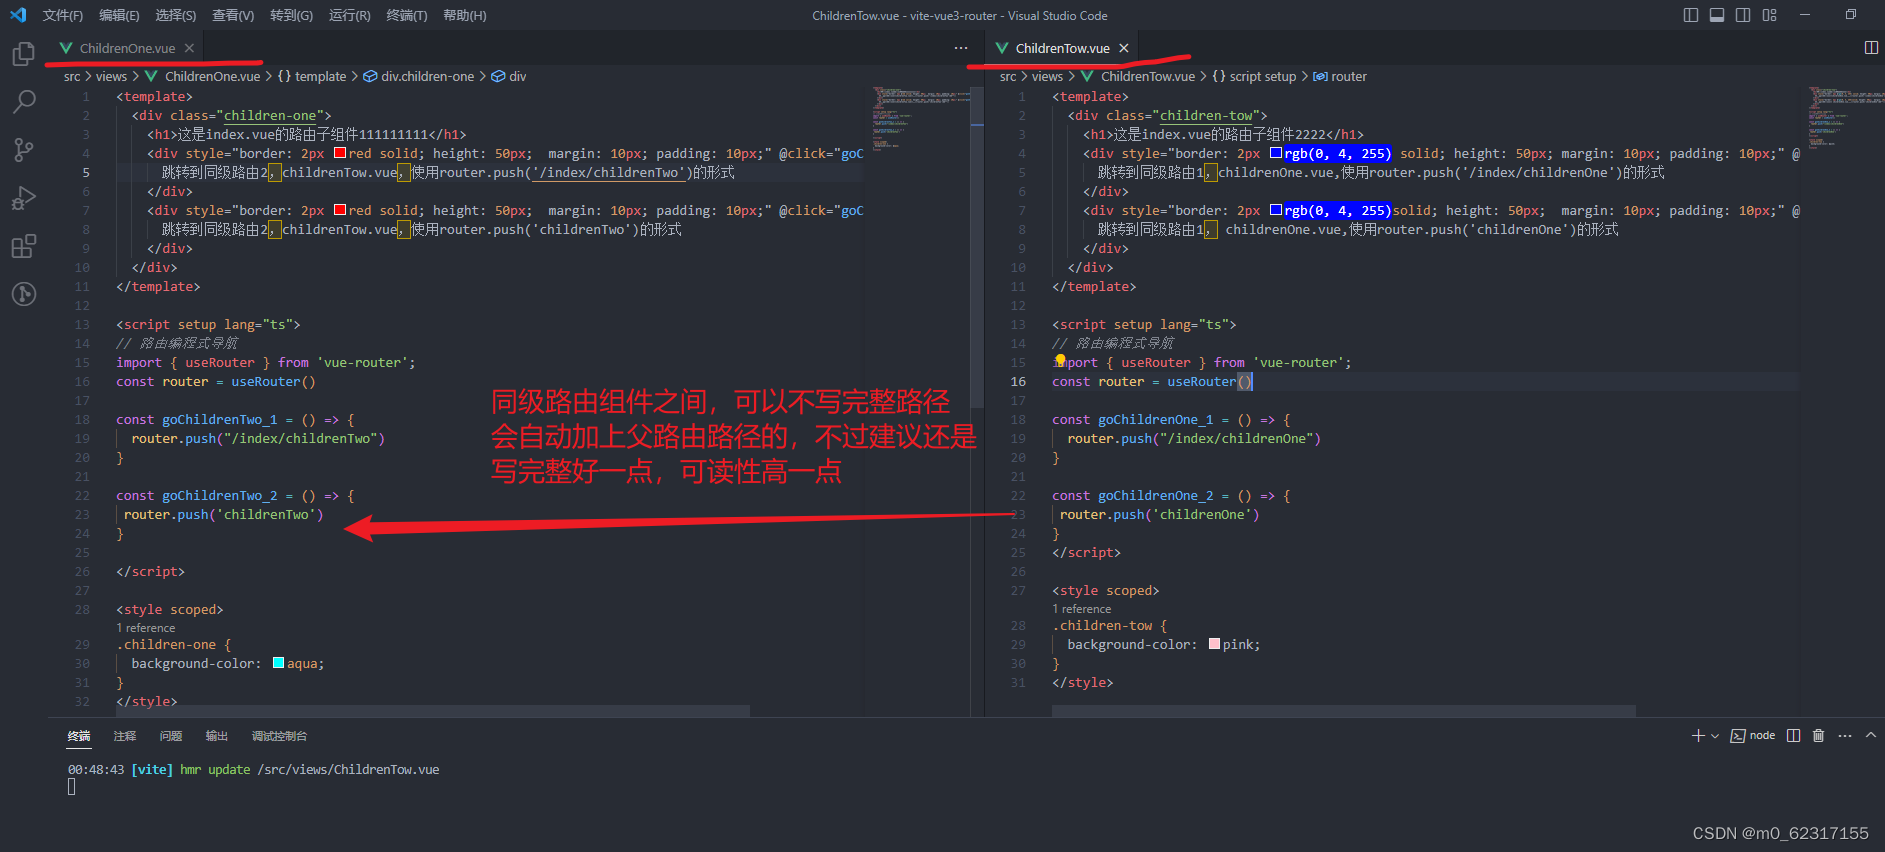Open the 转到(G) menu
The width and height of the screenshot is (1885, 852).
[x=291, y=15]
